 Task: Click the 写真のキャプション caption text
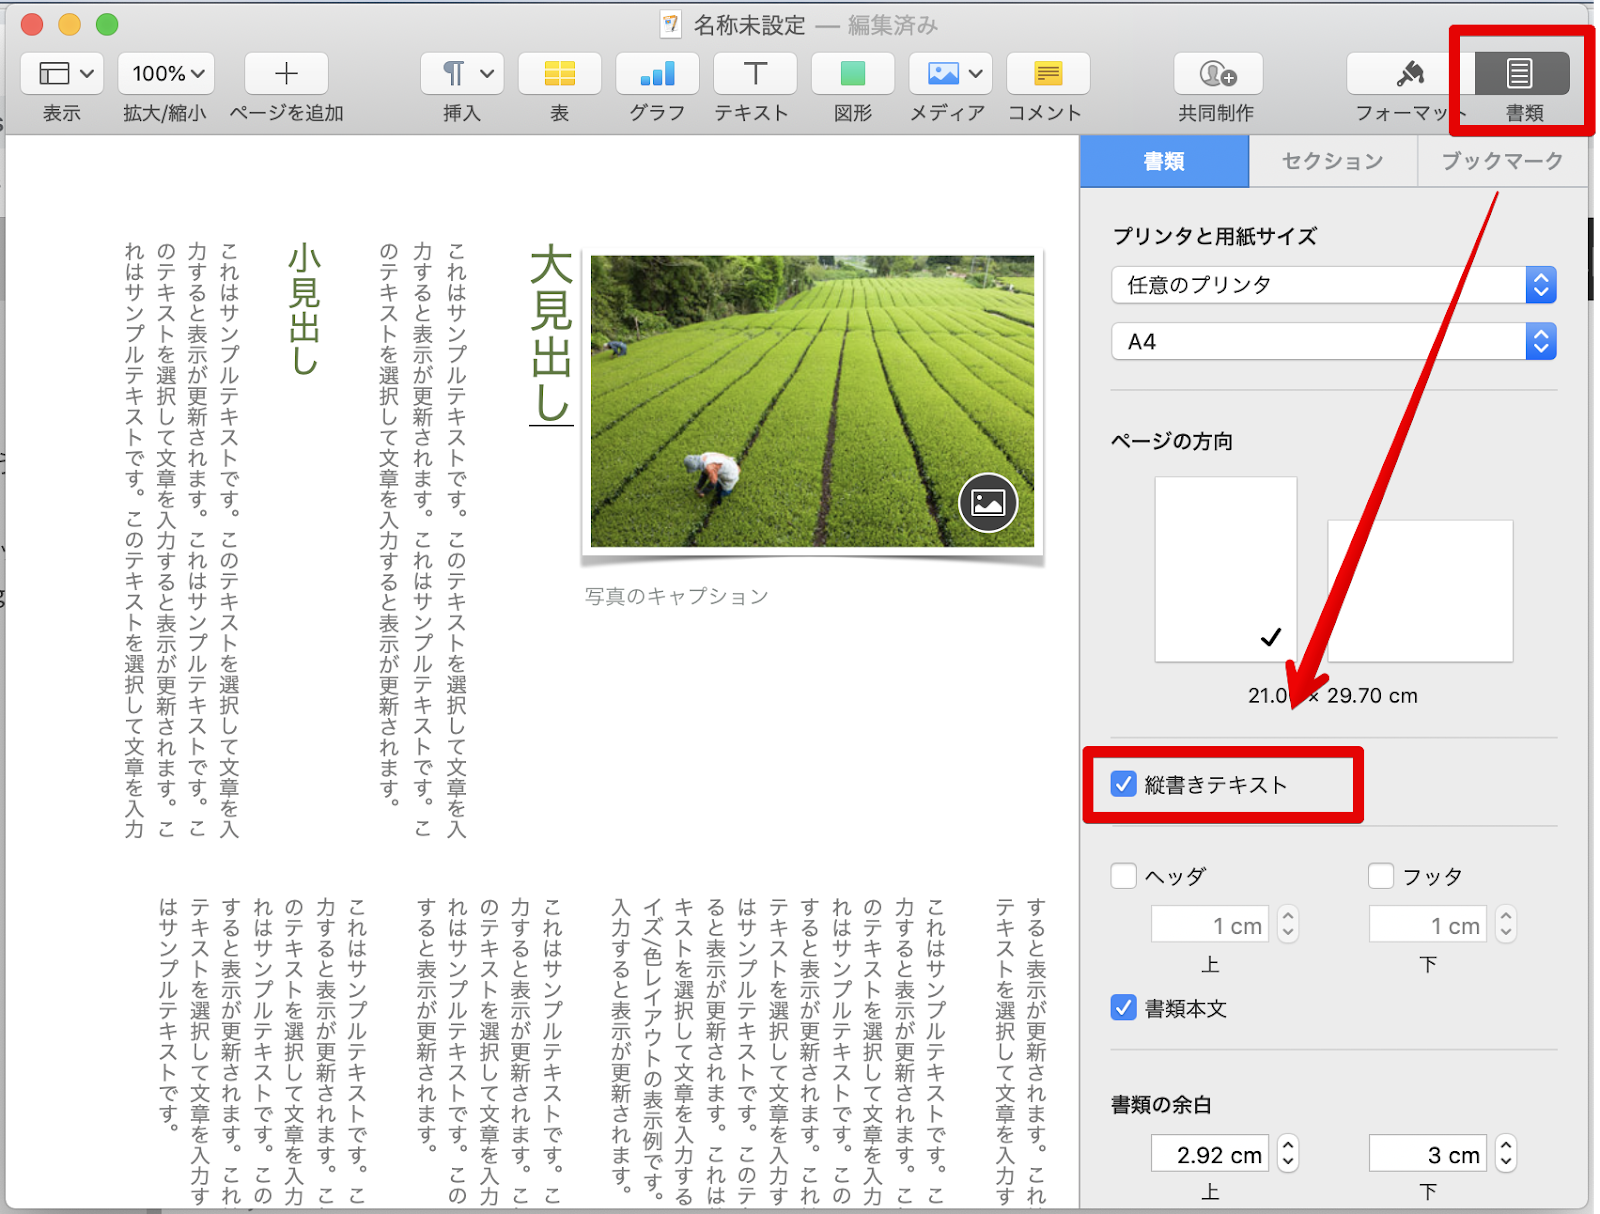[676, 596]
